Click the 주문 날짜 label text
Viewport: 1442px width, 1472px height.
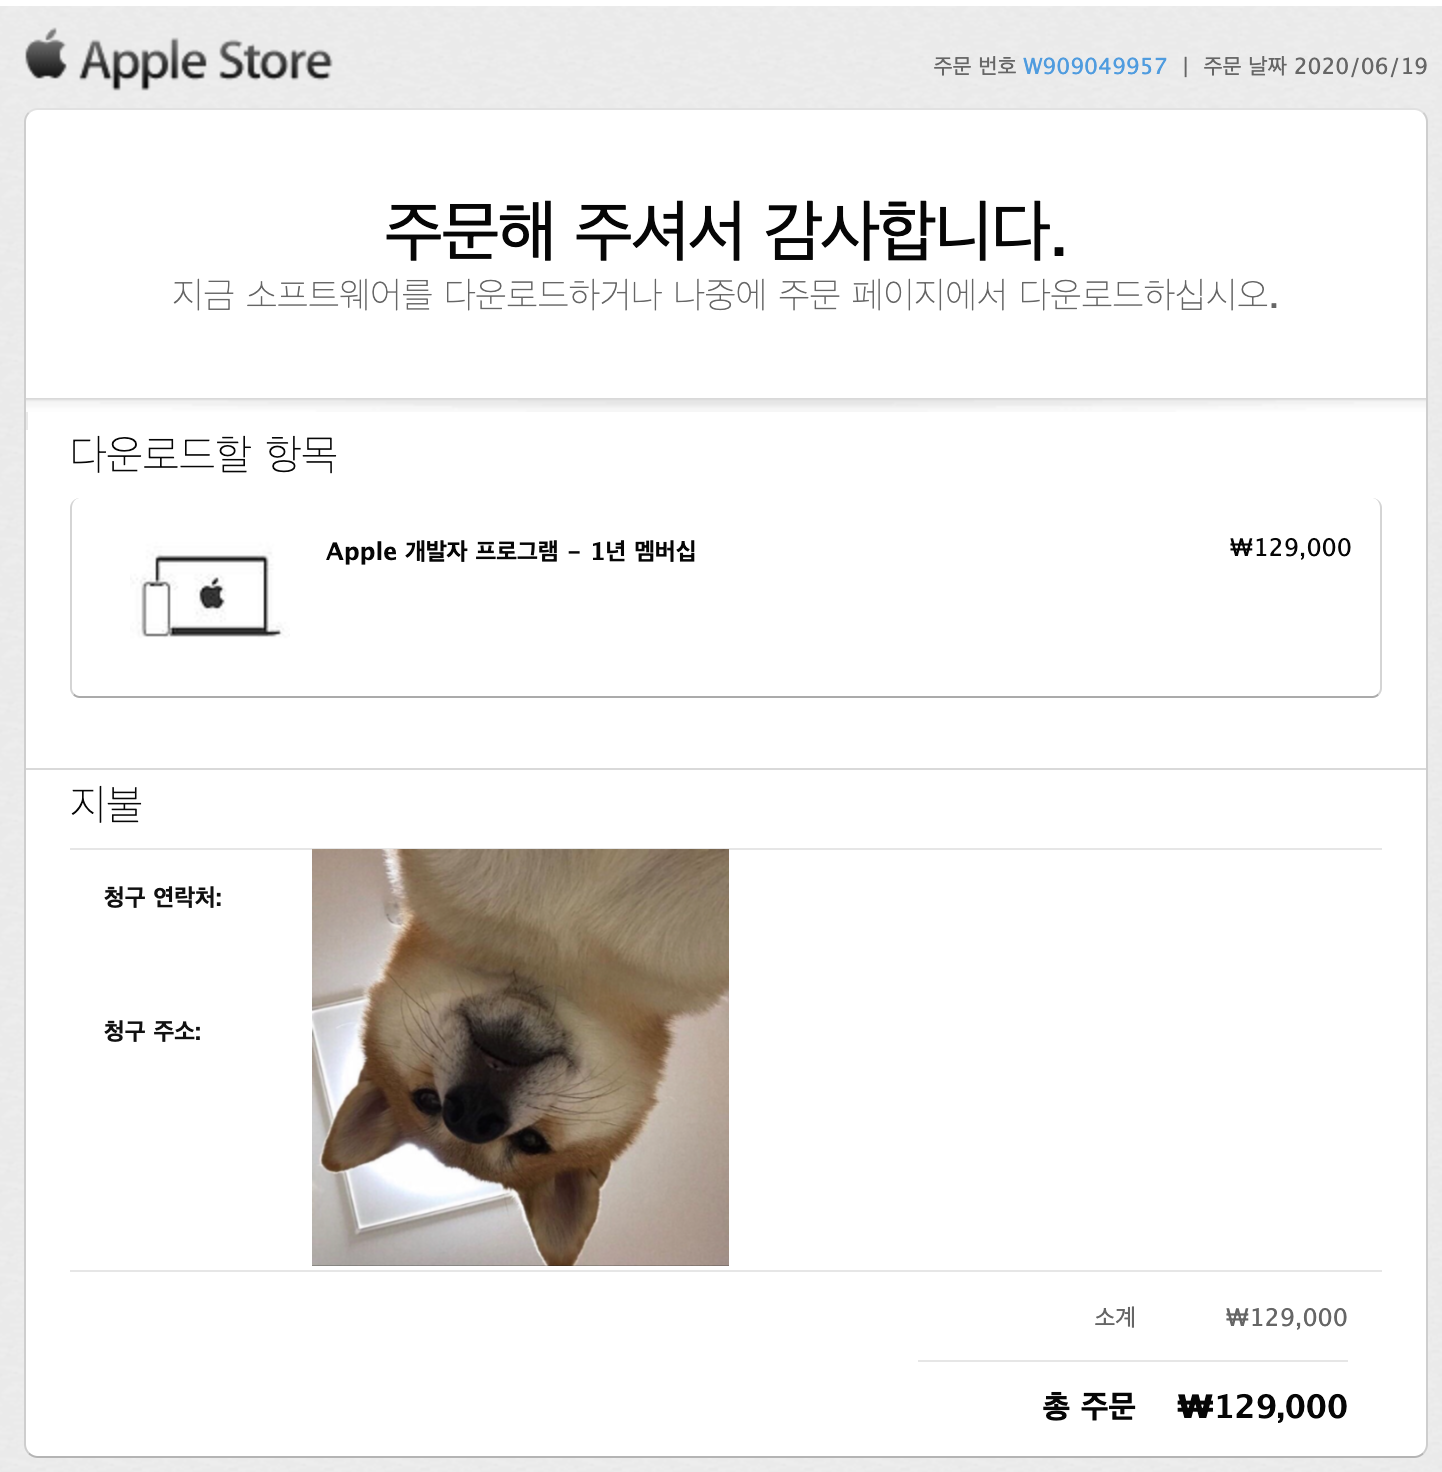coord(1244,66)
